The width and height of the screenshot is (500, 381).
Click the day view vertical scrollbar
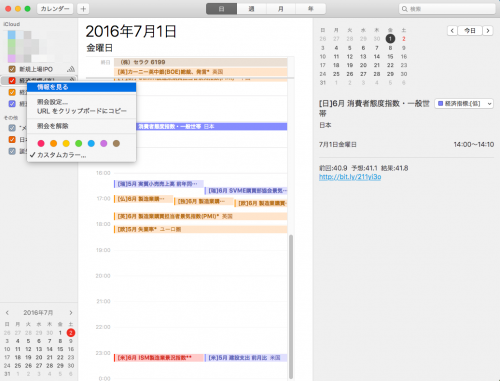pyautogui.click(x=291, y=307)
